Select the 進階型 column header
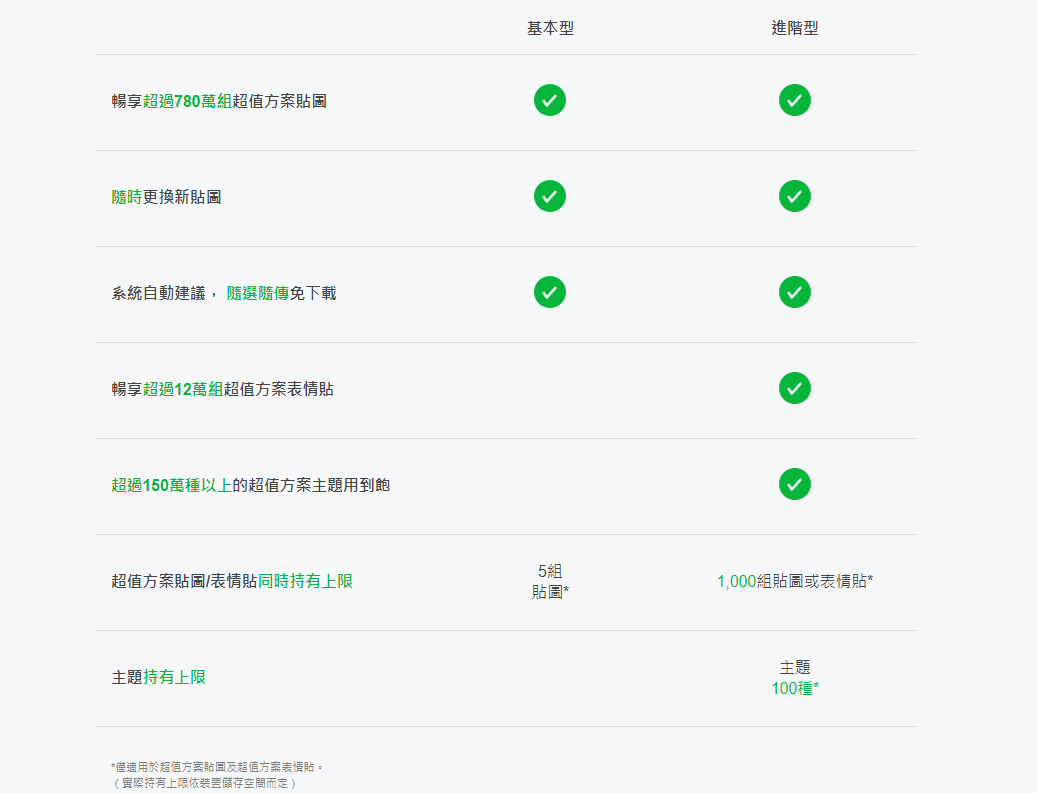This screenshot has height=793, width=1037. [795, 28]
